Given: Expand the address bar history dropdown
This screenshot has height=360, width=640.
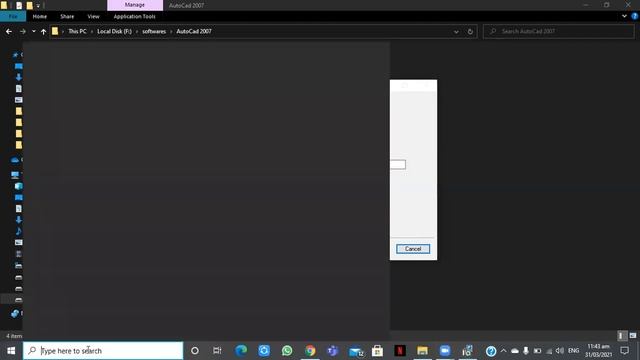Looking at the screenshot, I should [456, 32].
